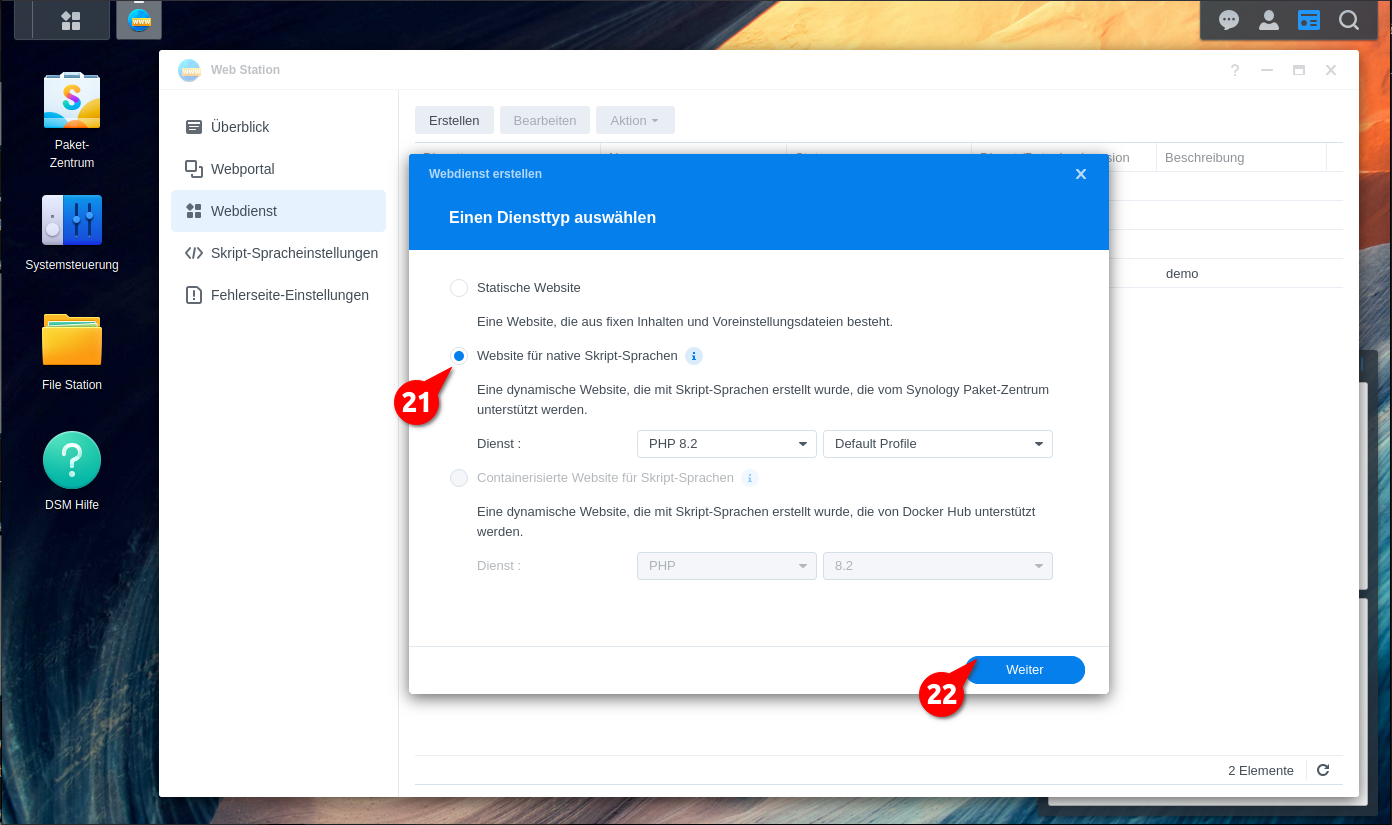Launch File Station from desktop
The image size is (1392, 825).
pos(71,341)
